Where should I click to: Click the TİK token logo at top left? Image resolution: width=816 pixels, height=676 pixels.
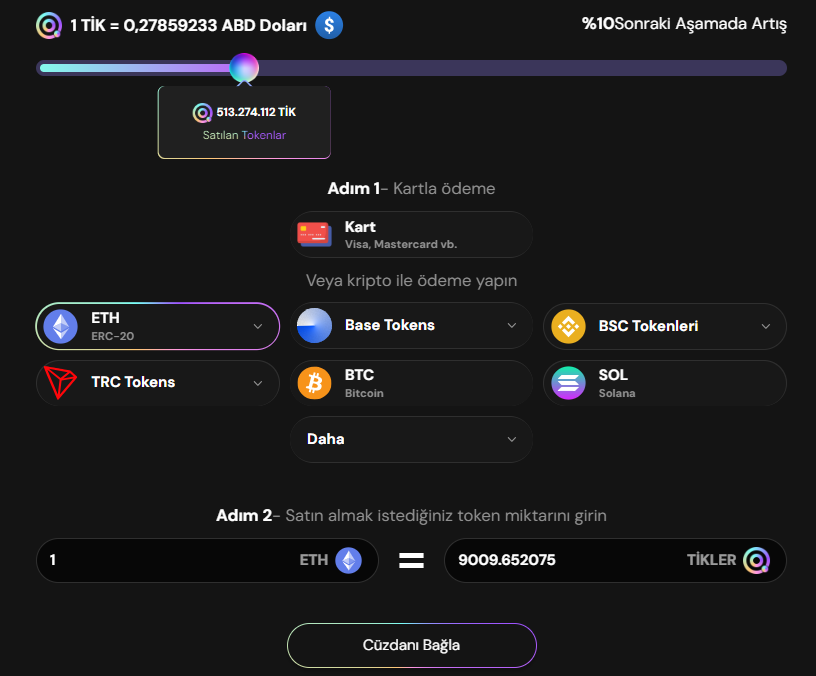[x=48, y=25]
